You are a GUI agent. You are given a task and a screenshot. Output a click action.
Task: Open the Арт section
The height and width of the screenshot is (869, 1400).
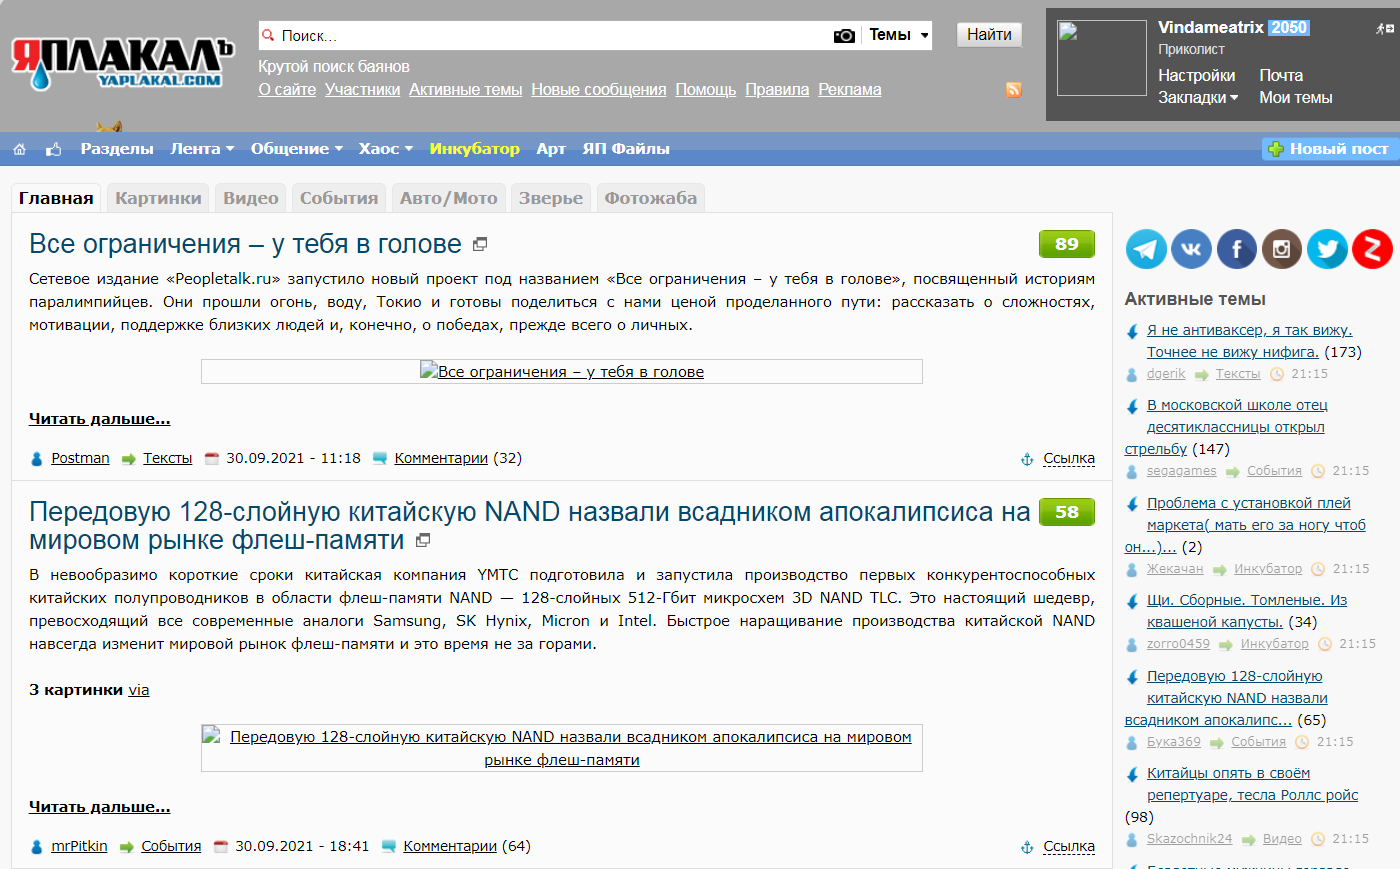tap(551, 149)
